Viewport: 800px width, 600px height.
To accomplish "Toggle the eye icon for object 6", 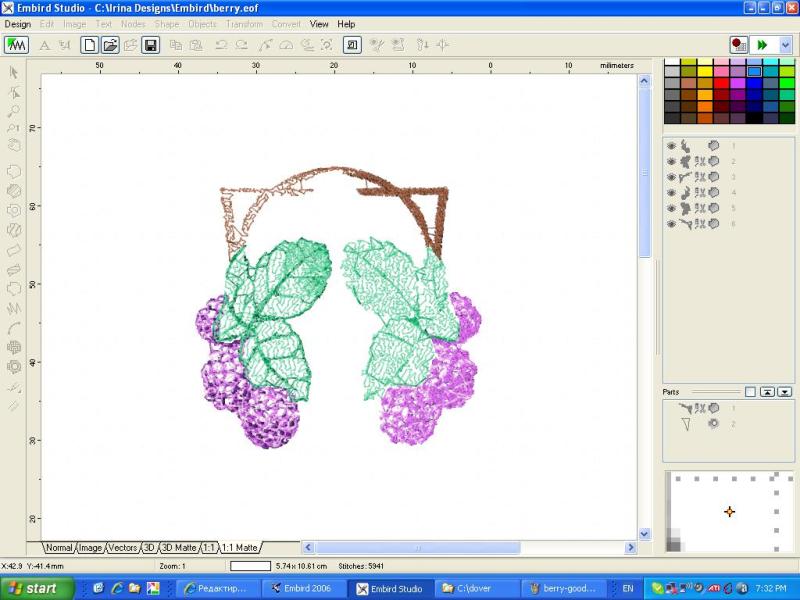I will [671, 224].
